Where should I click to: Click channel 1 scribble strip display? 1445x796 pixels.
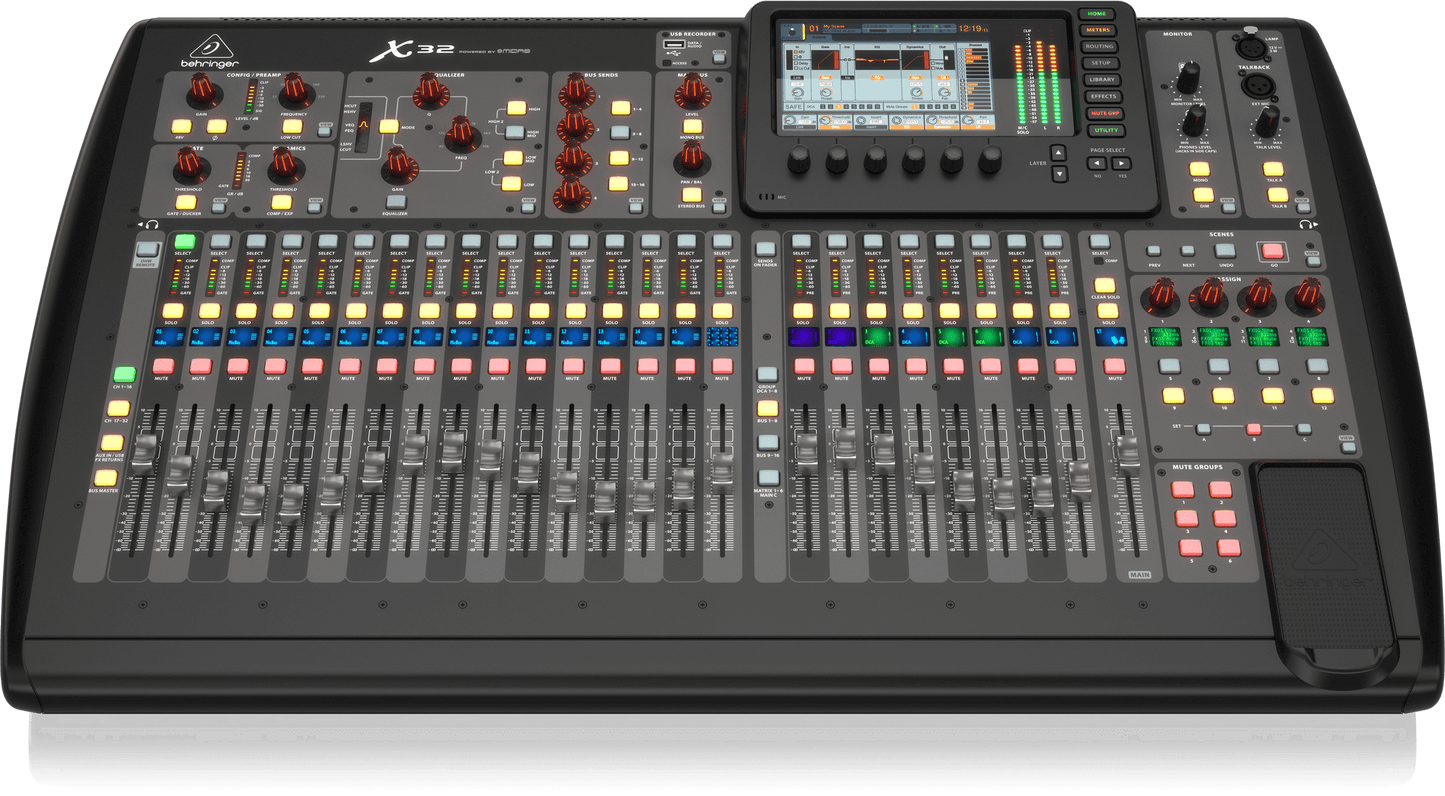tap(169, 337)
